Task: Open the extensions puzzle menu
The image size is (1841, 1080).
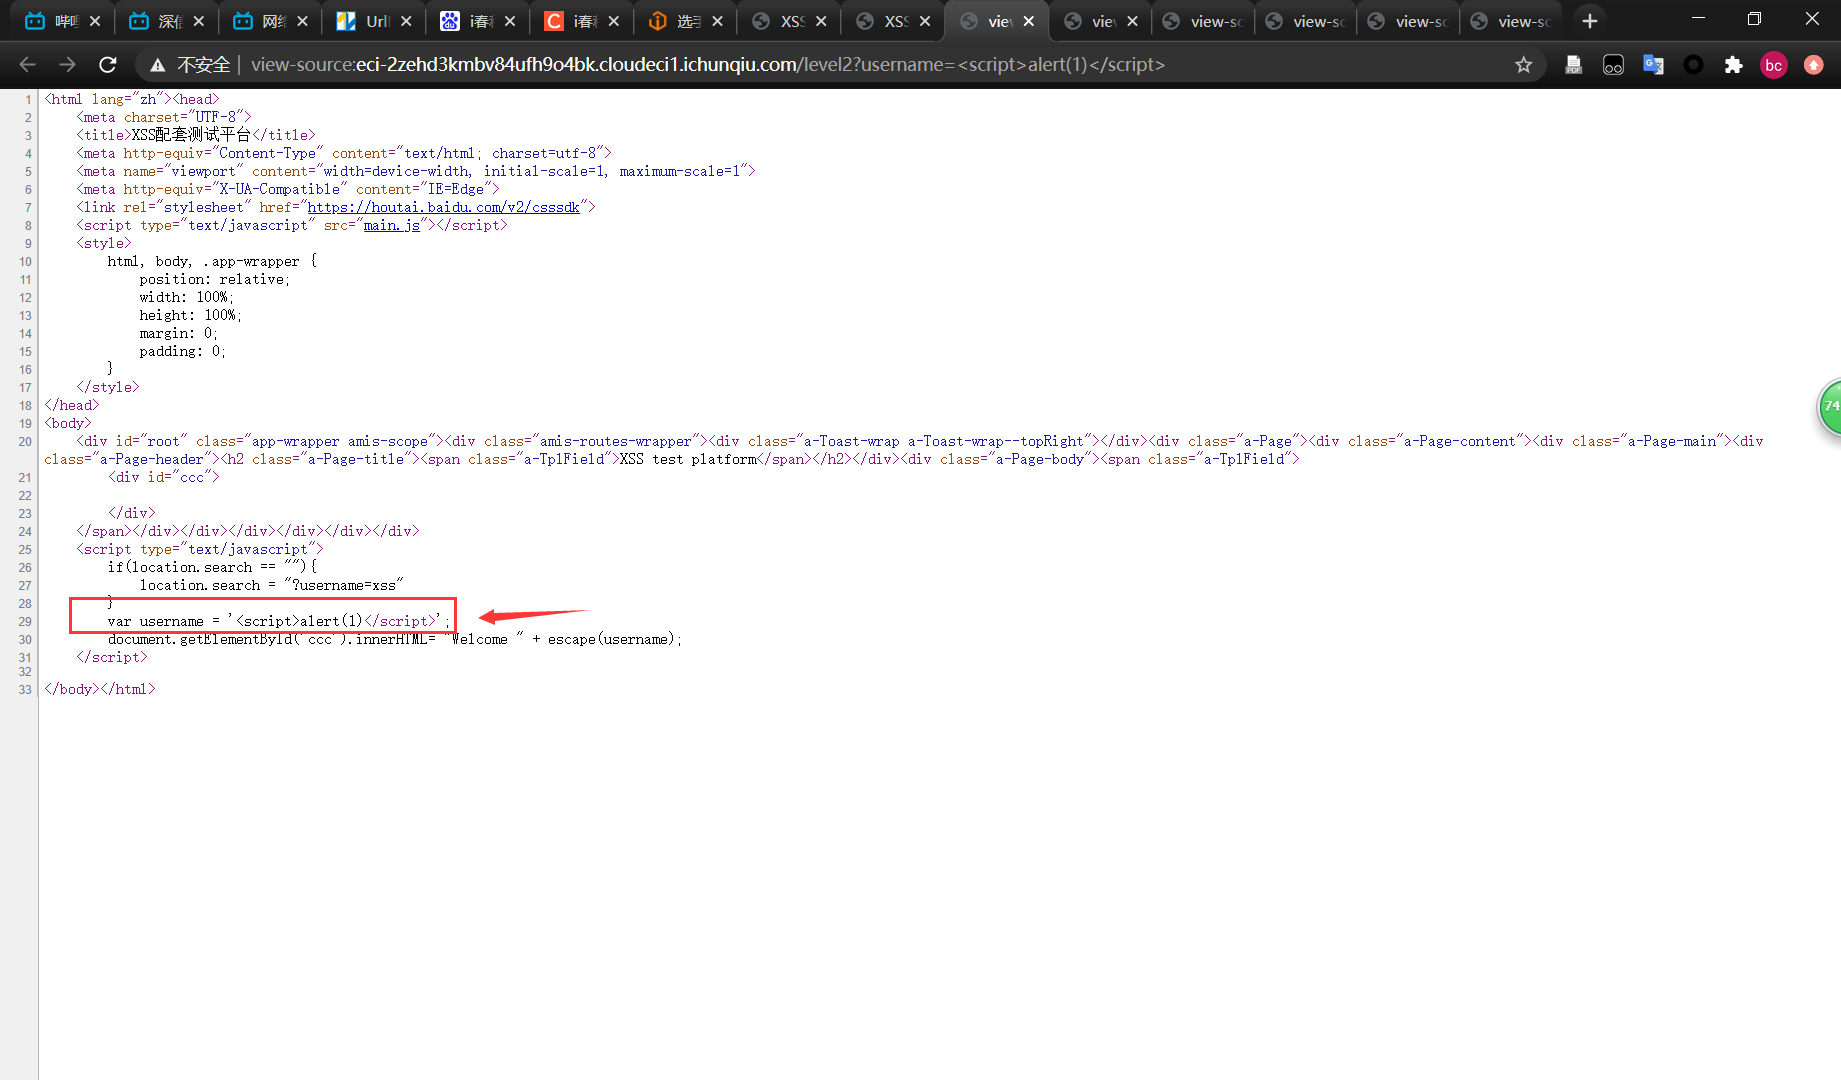Action: coord(1733,65)
